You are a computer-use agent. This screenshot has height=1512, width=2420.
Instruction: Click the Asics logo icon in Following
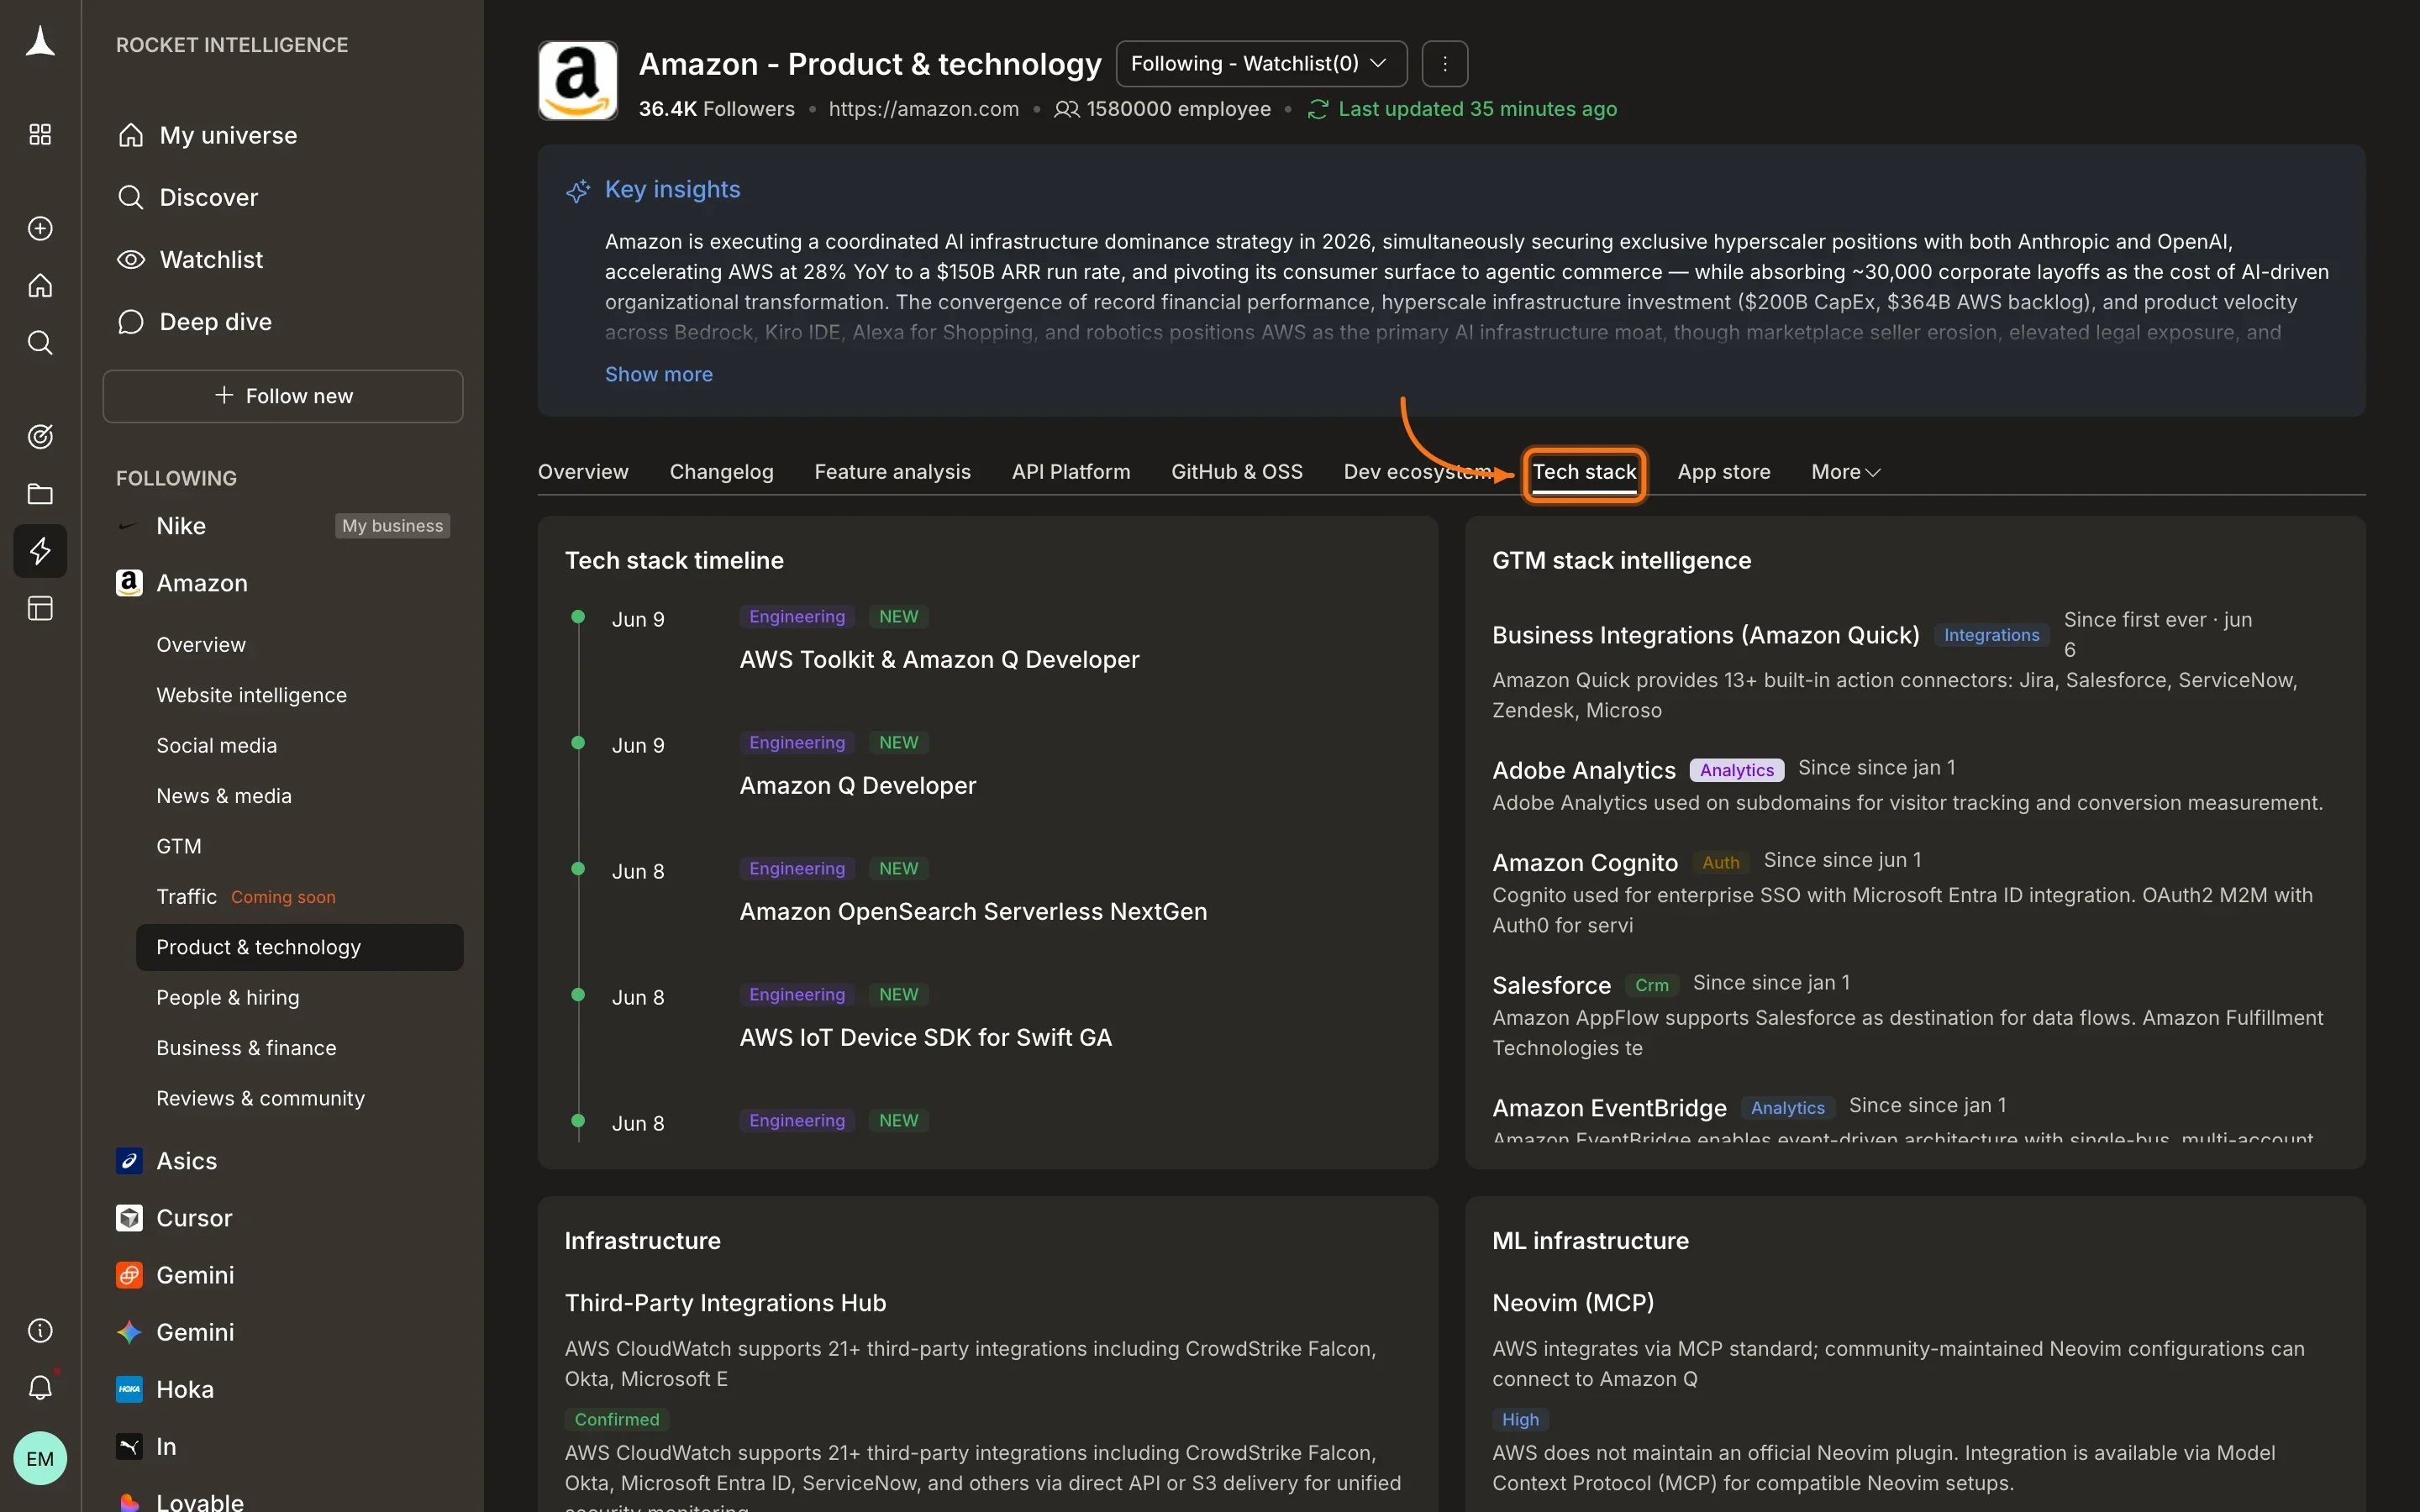(129, 1161)
